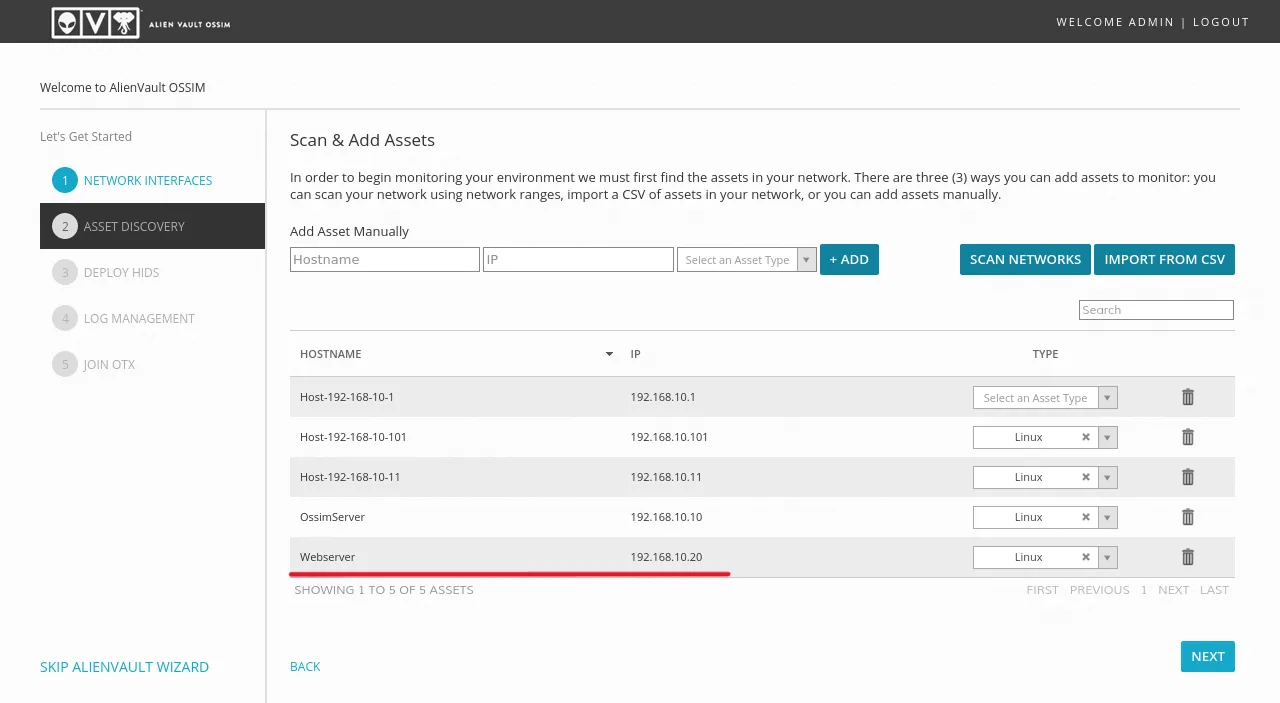Screen dimensions: 1280x703
Task: Click Skip AlienVault Wizard link
Action: point(124,667)
